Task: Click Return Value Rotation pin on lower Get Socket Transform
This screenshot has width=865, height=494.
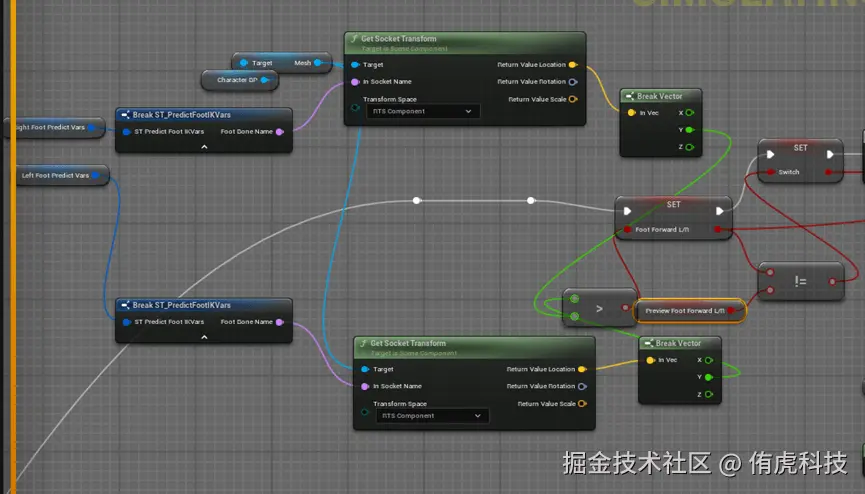Action: (582, 386)
